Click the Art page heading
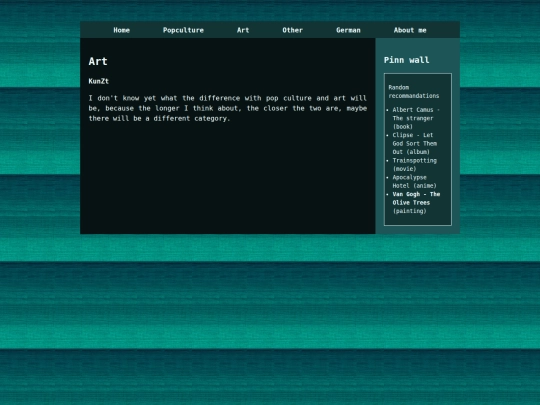This screenshot has height=405, width=540. 98,61
